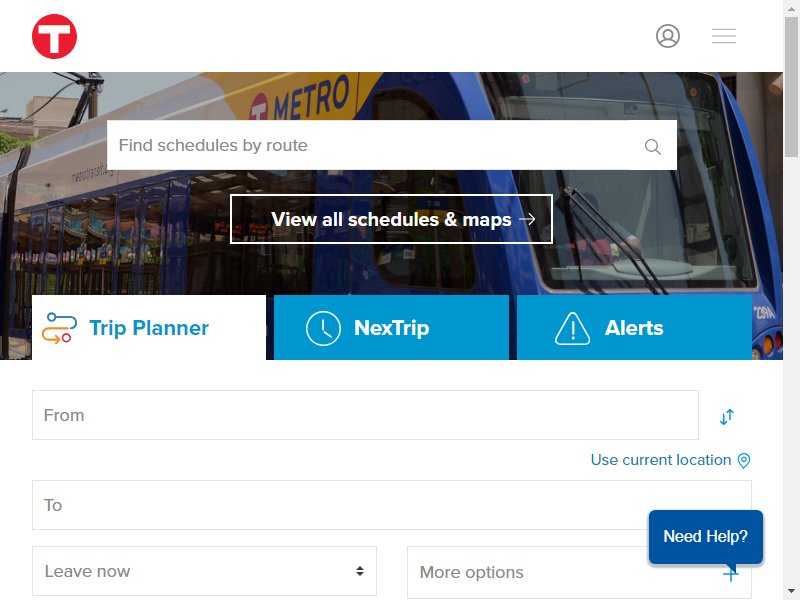Switch to the NexTrip tab
The image size is (800, 600).
coord(391,328)
